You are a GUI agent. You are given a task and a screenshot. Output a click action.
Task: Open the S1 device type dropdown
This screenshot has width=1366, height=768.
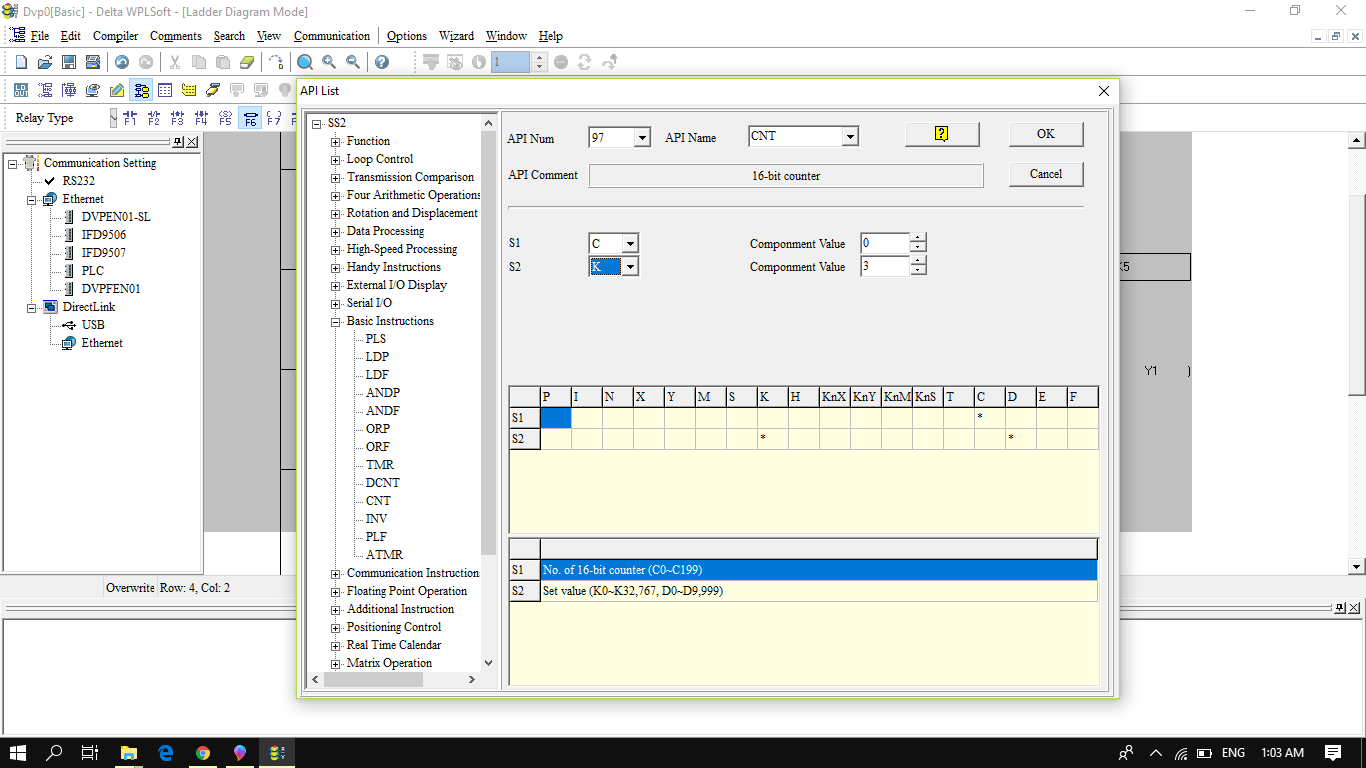click(629, 242)
